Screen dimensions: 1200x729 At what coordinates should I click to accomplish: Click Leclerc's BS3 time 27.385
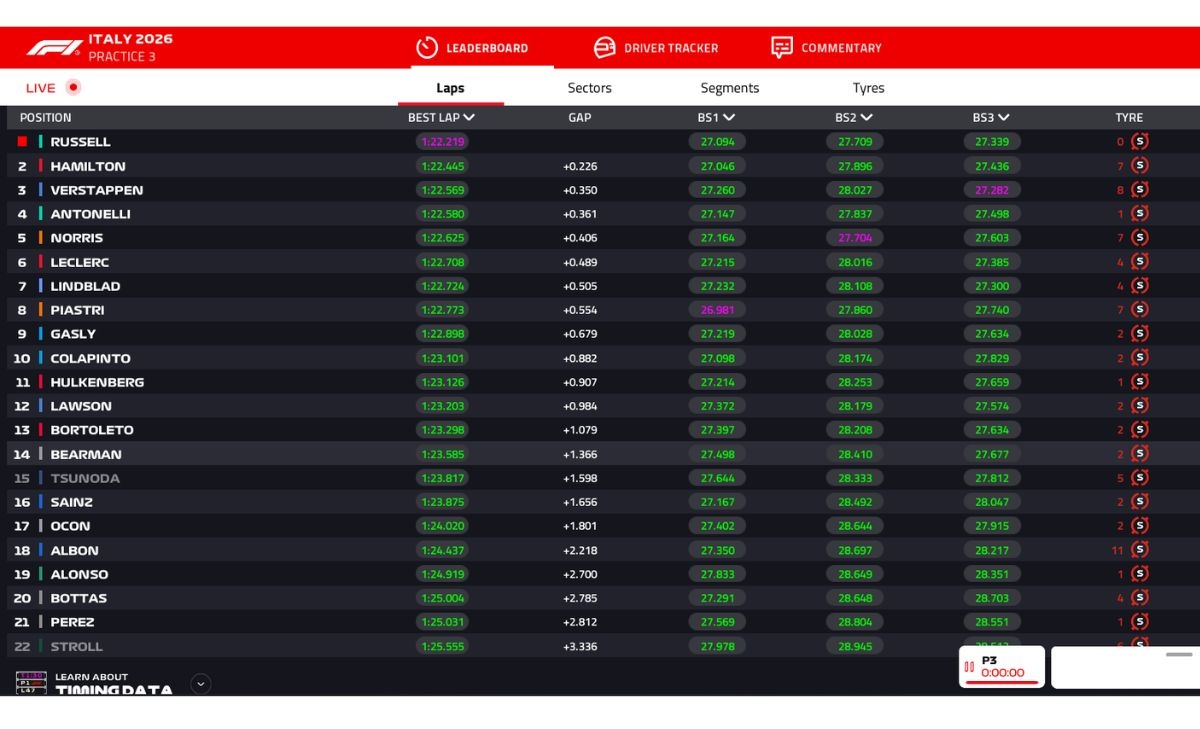pos(992,262)
